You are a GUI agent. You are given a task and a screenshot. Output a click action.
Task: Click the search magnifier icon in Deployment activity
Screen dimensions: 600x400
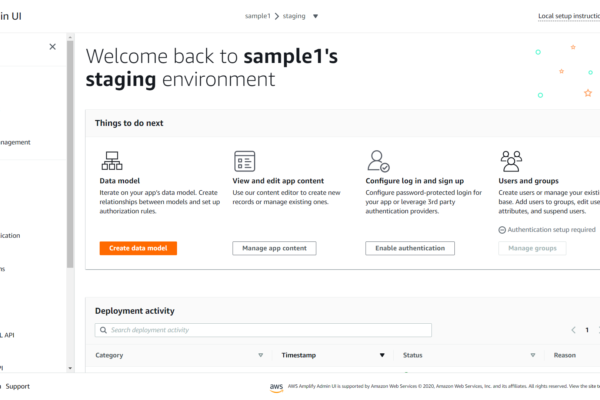click(102, 330)
